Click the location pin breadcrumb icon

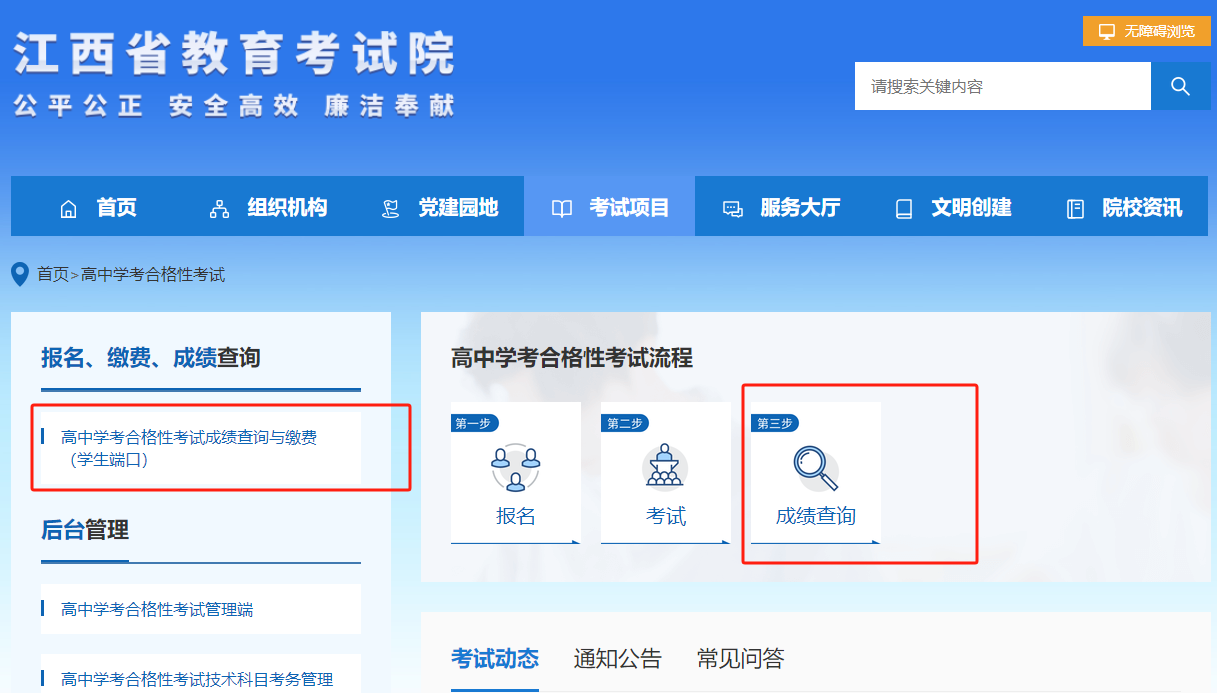pyautogui.click(x=20, y=274)
